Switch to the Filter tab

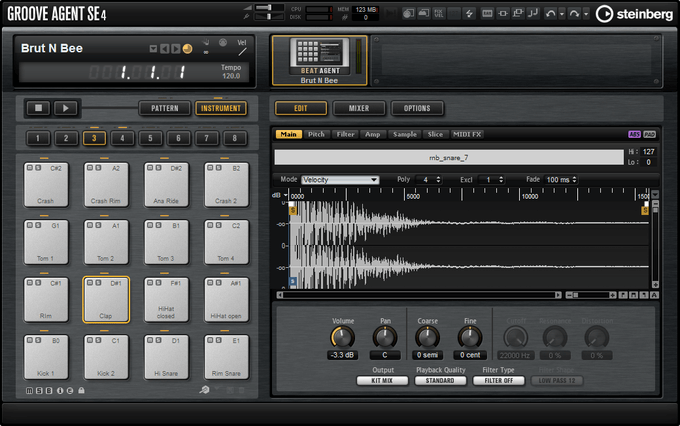[346, 134]
